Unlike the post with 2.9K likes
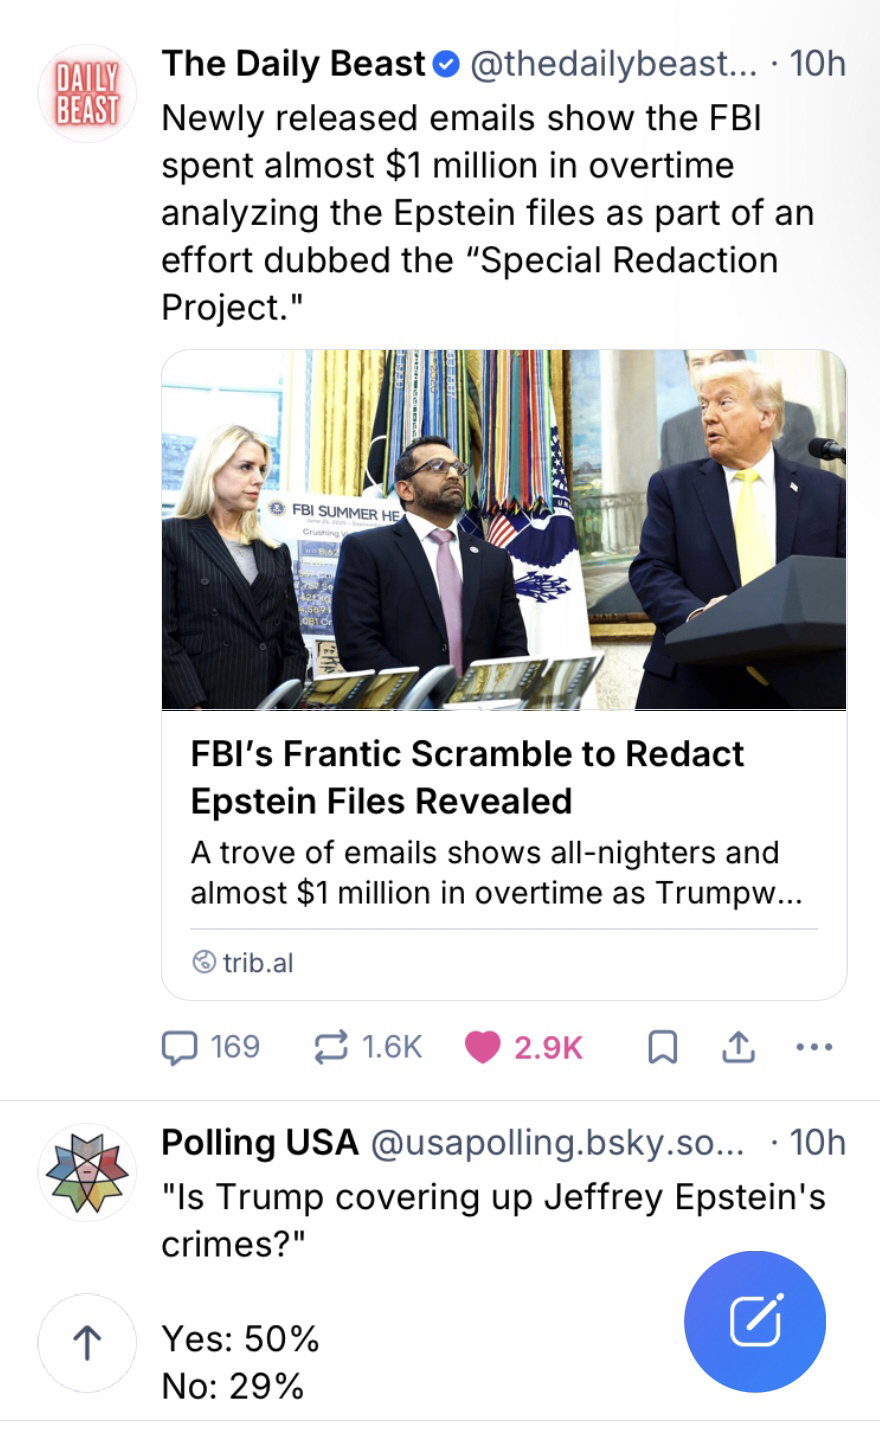 point(484,1046)
